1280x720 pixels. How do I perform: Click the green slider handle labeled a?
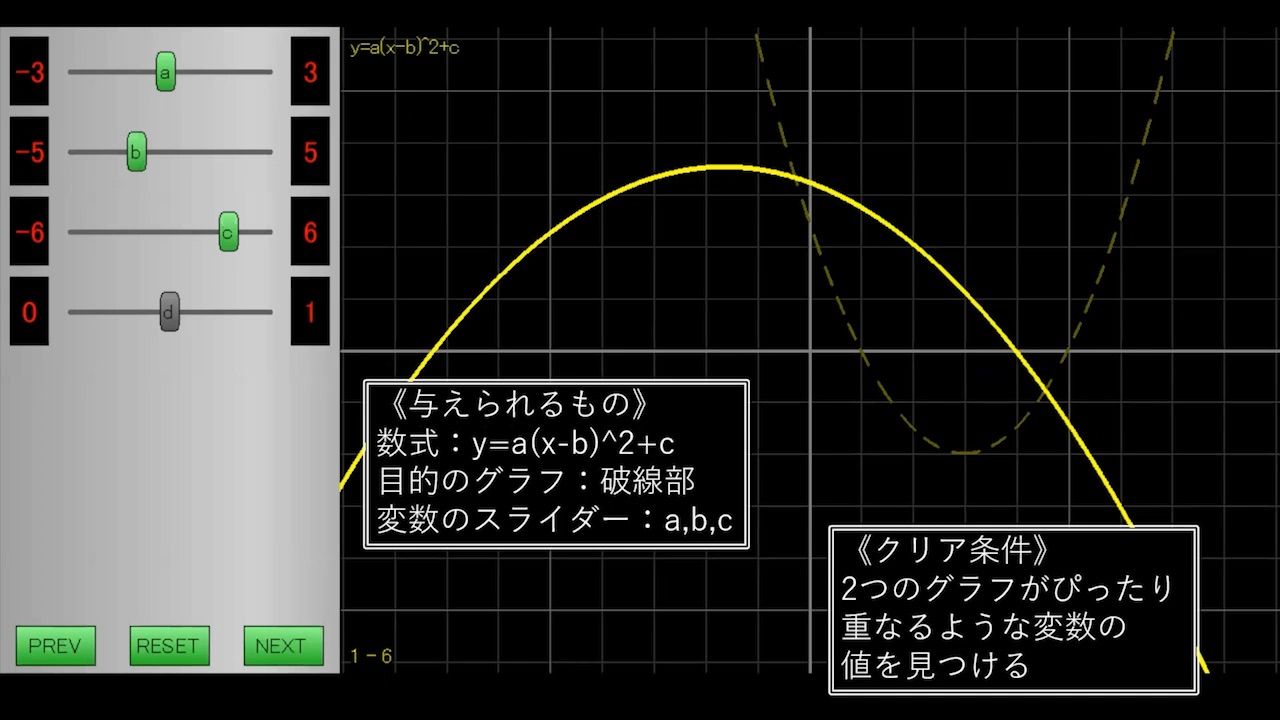[x=166, y=72]
